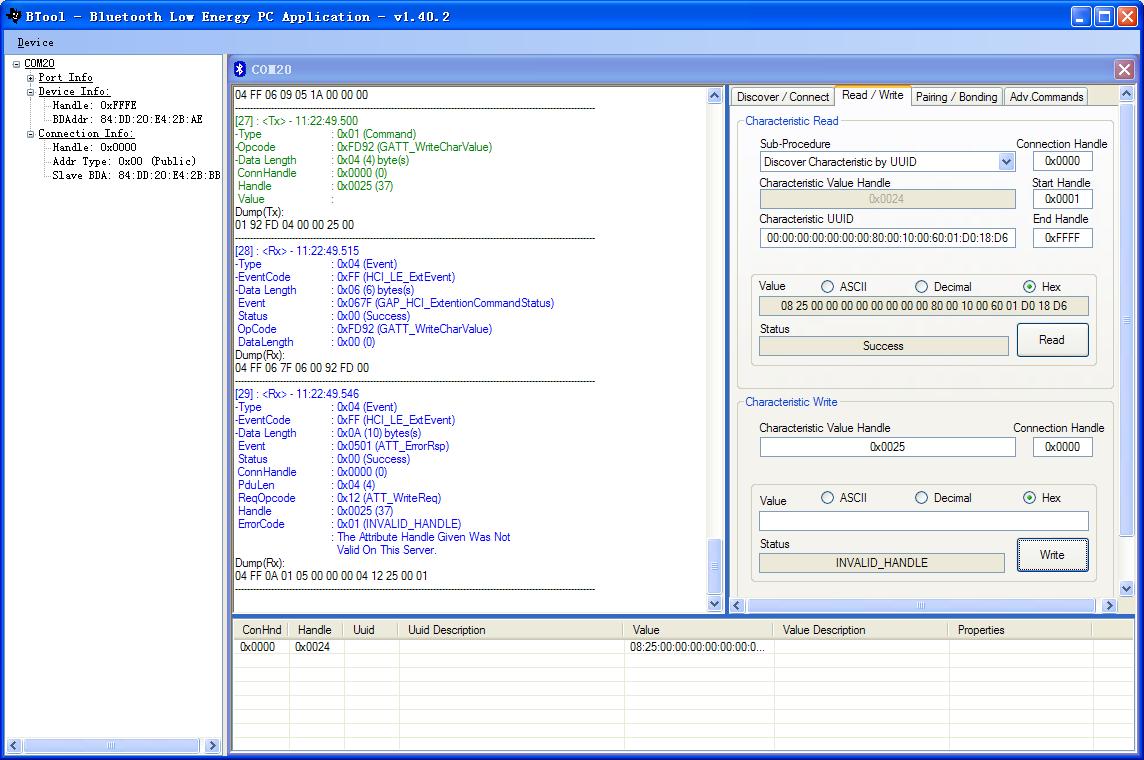The image size is (1144, 760).
Task: Click table value 08:25:00:00:00:00:00:00:0...
Action: tap(697, 647)
